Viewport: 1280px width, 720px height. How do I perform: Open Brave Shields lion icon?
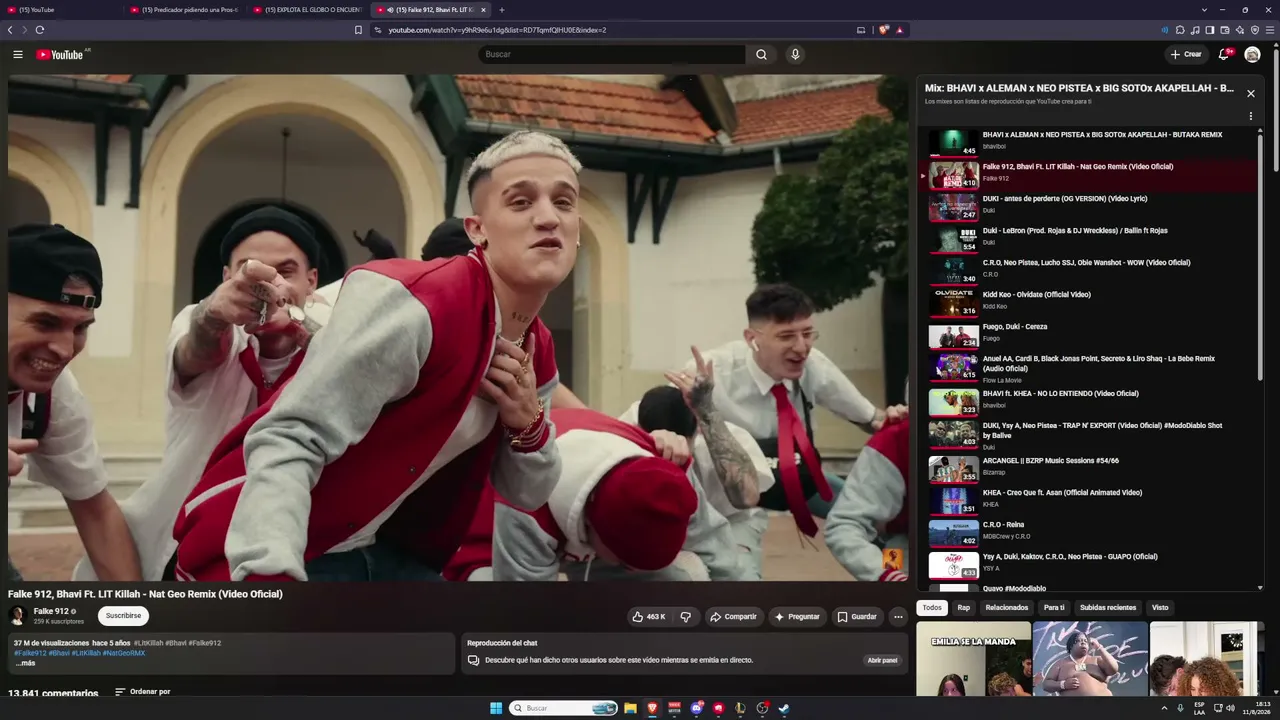[x=883, y=30]
